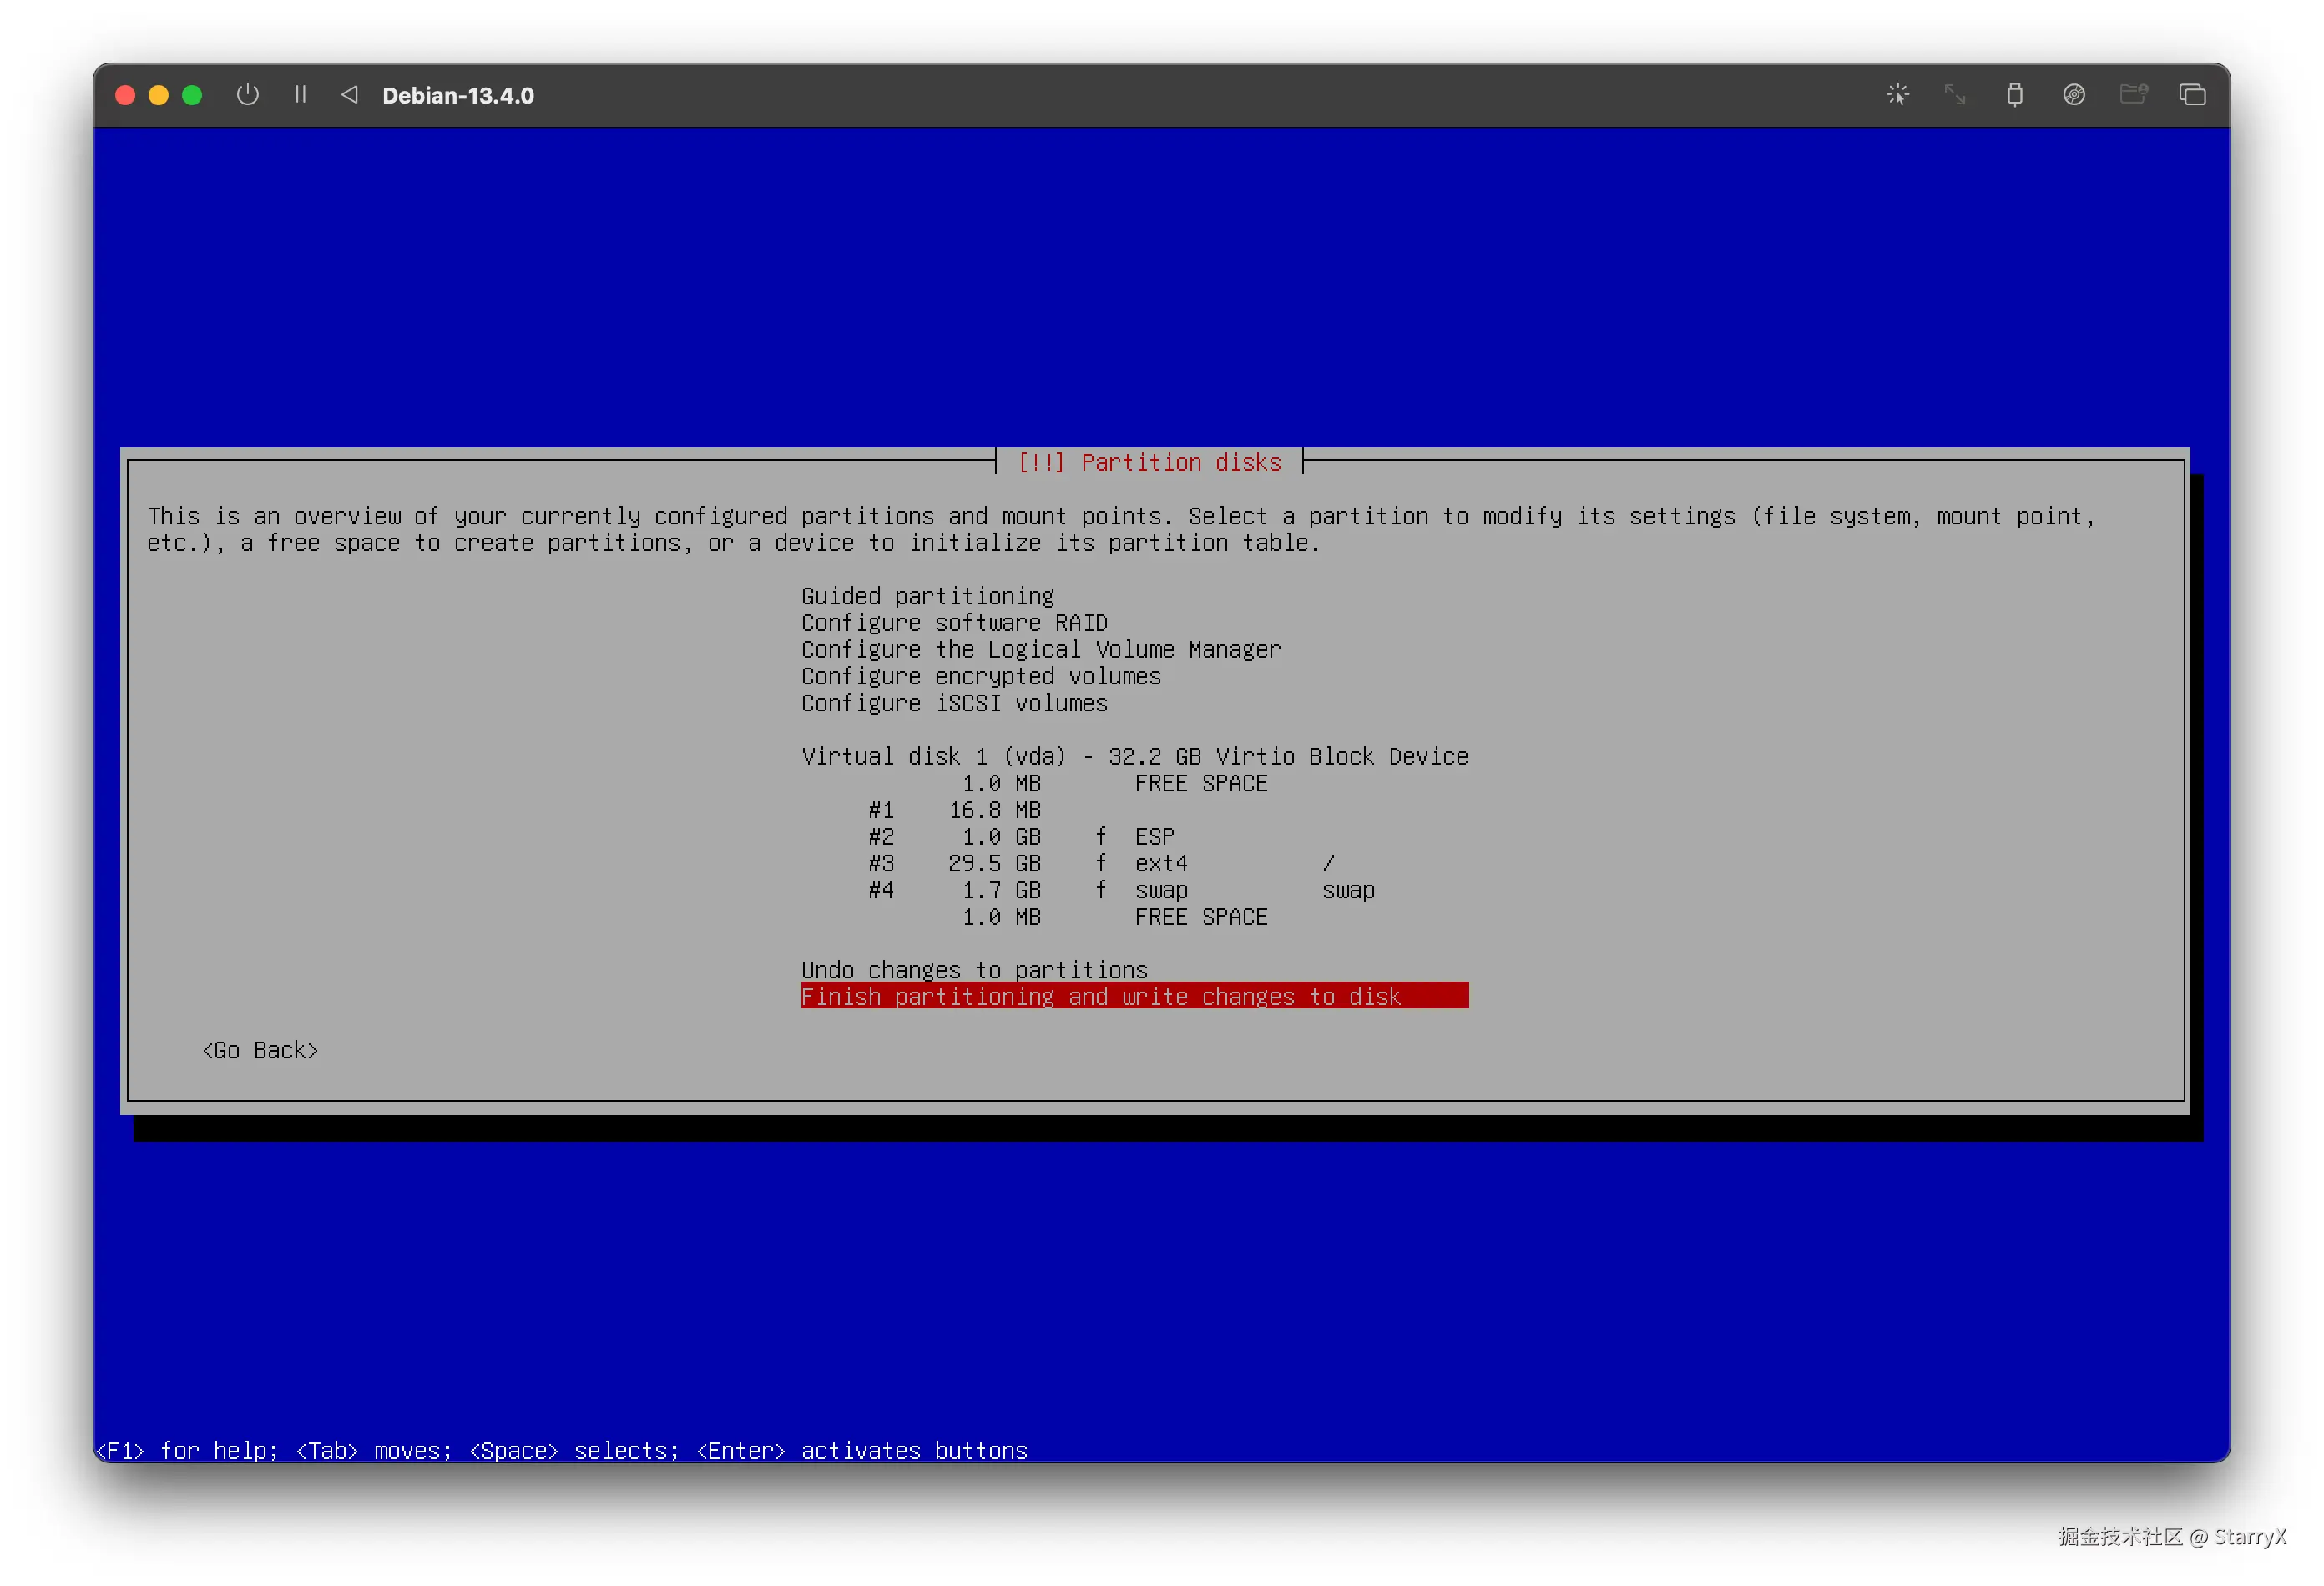The image size is (2324, 1586).
Task: Open the drive image disc icon
Action: (x=2073, y=95)
